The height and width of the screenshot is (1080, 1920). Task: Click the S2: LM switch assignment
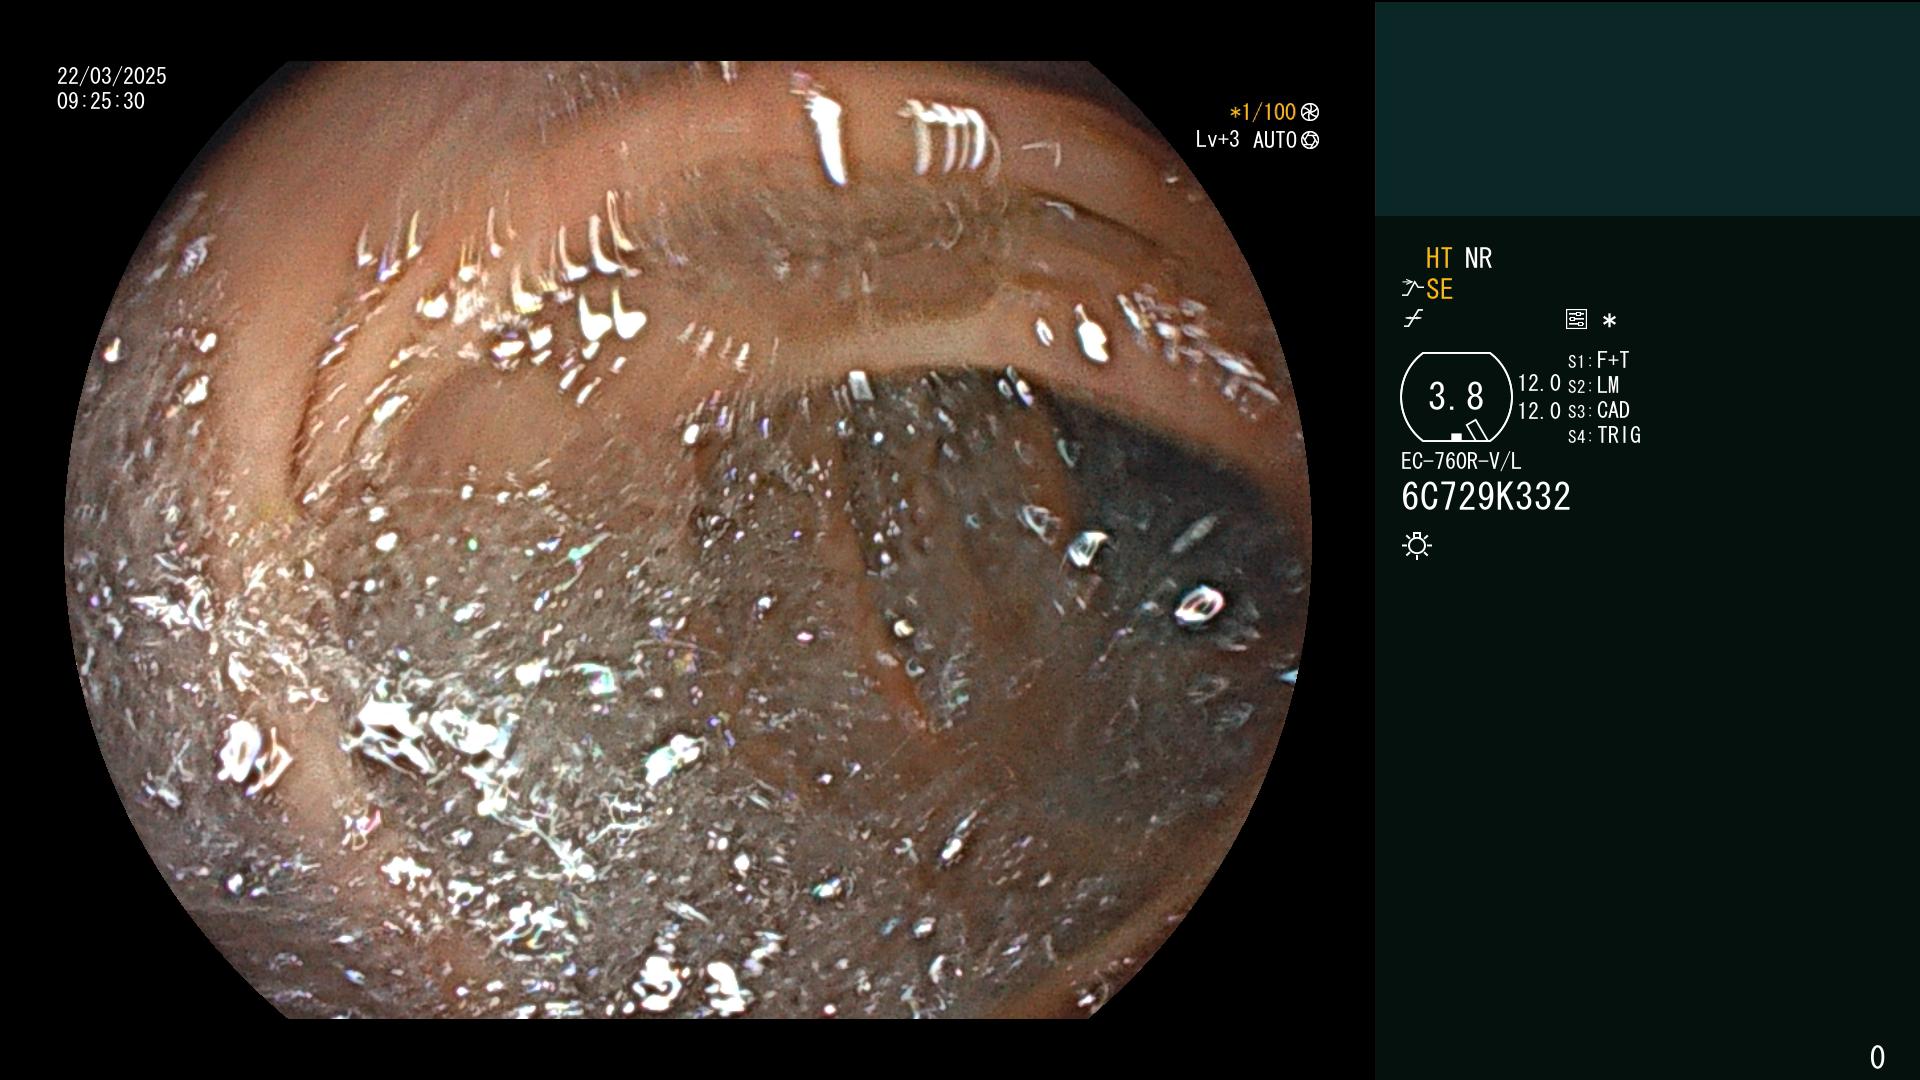coord(1593,385)
